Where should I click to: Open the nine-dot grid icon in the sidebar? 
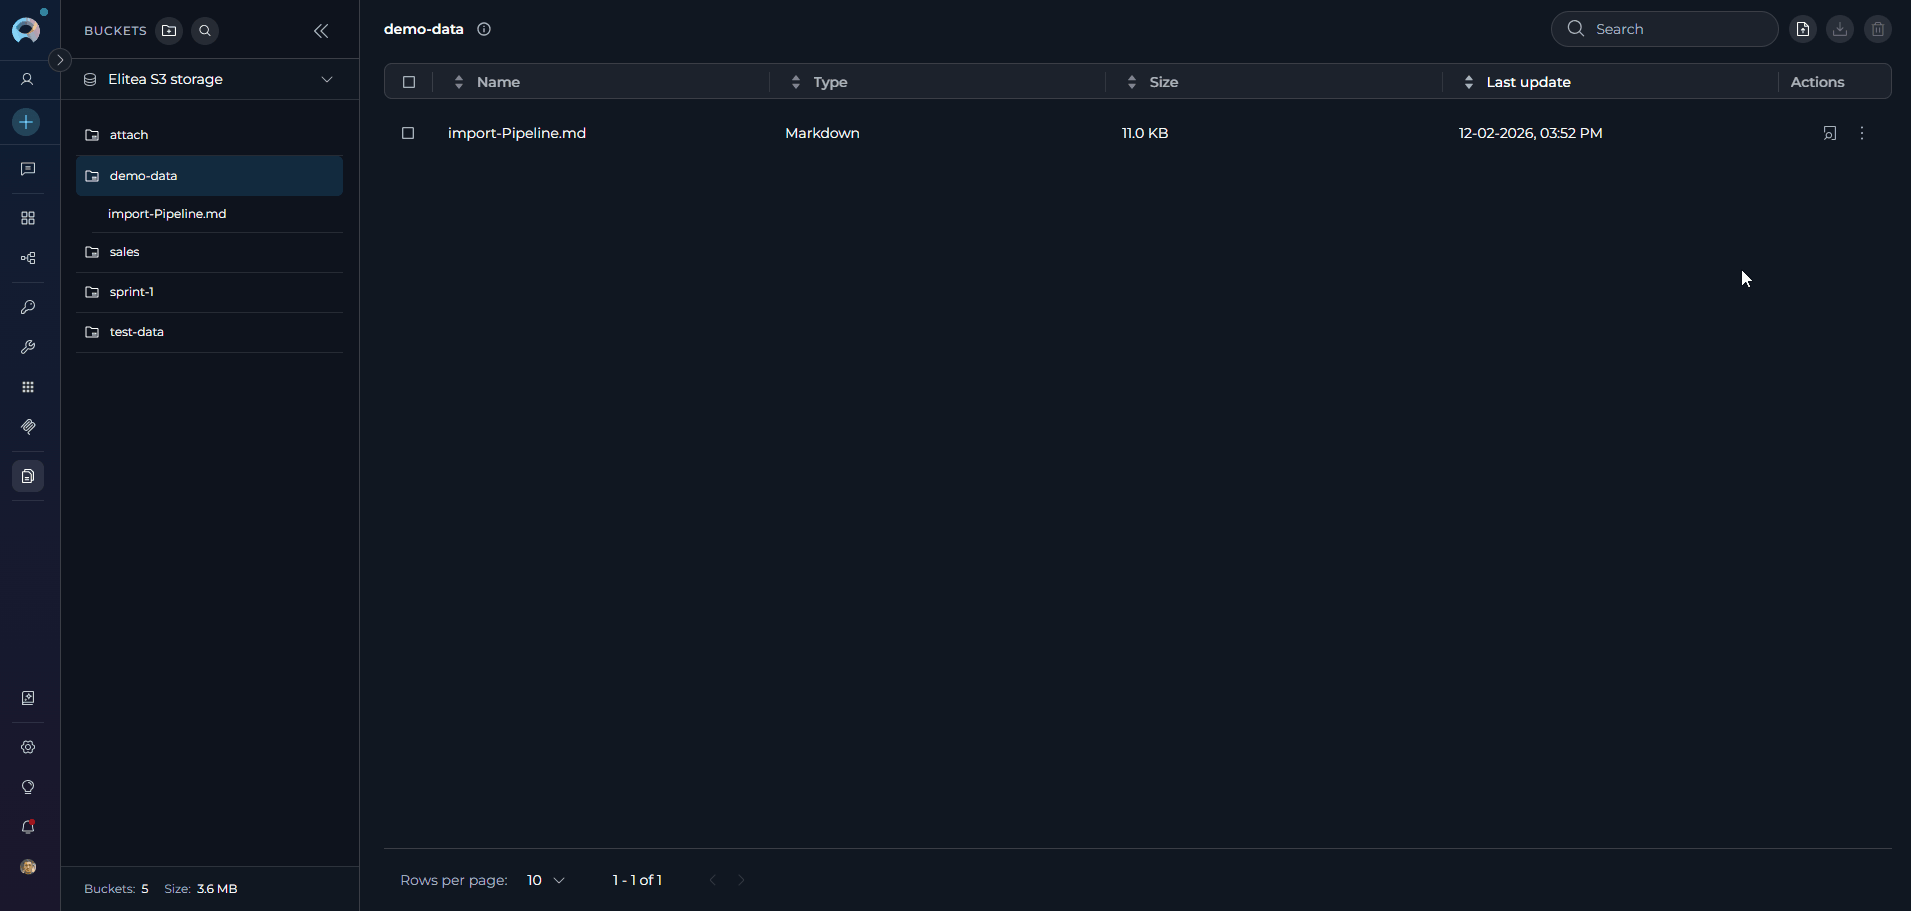click(28, 387)
